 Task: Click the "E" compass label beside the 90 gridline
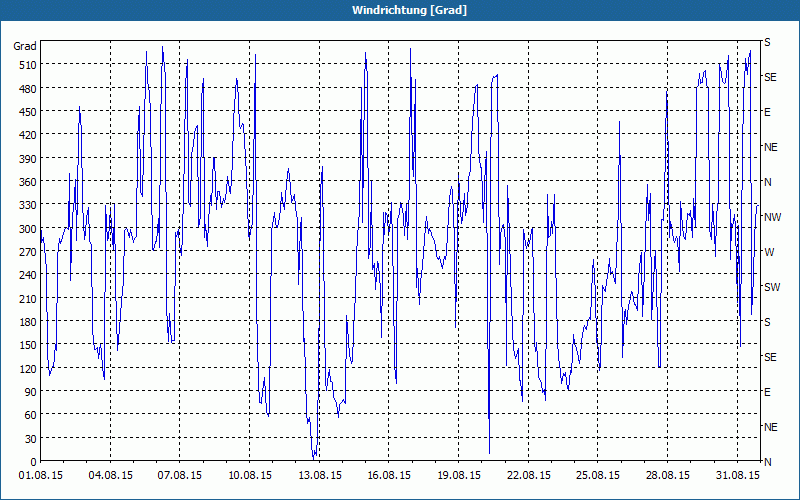click(767, 392)
